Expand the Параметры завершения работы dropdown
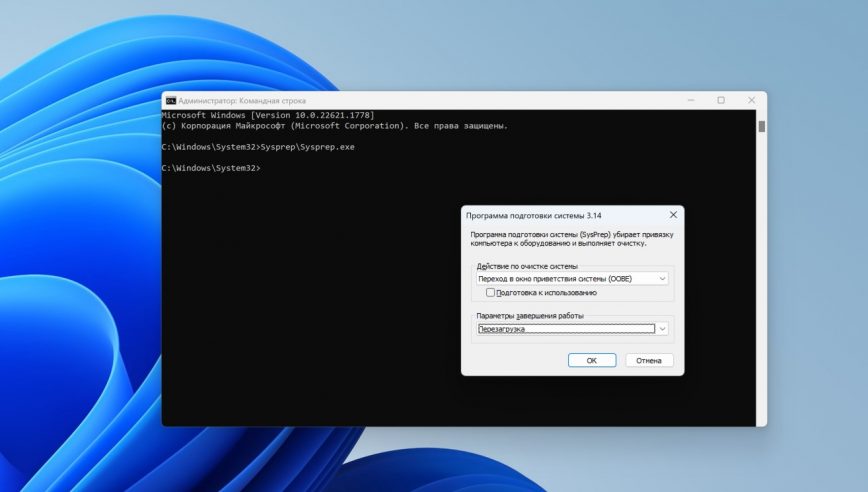868x492 pixels. pos(572,329)
